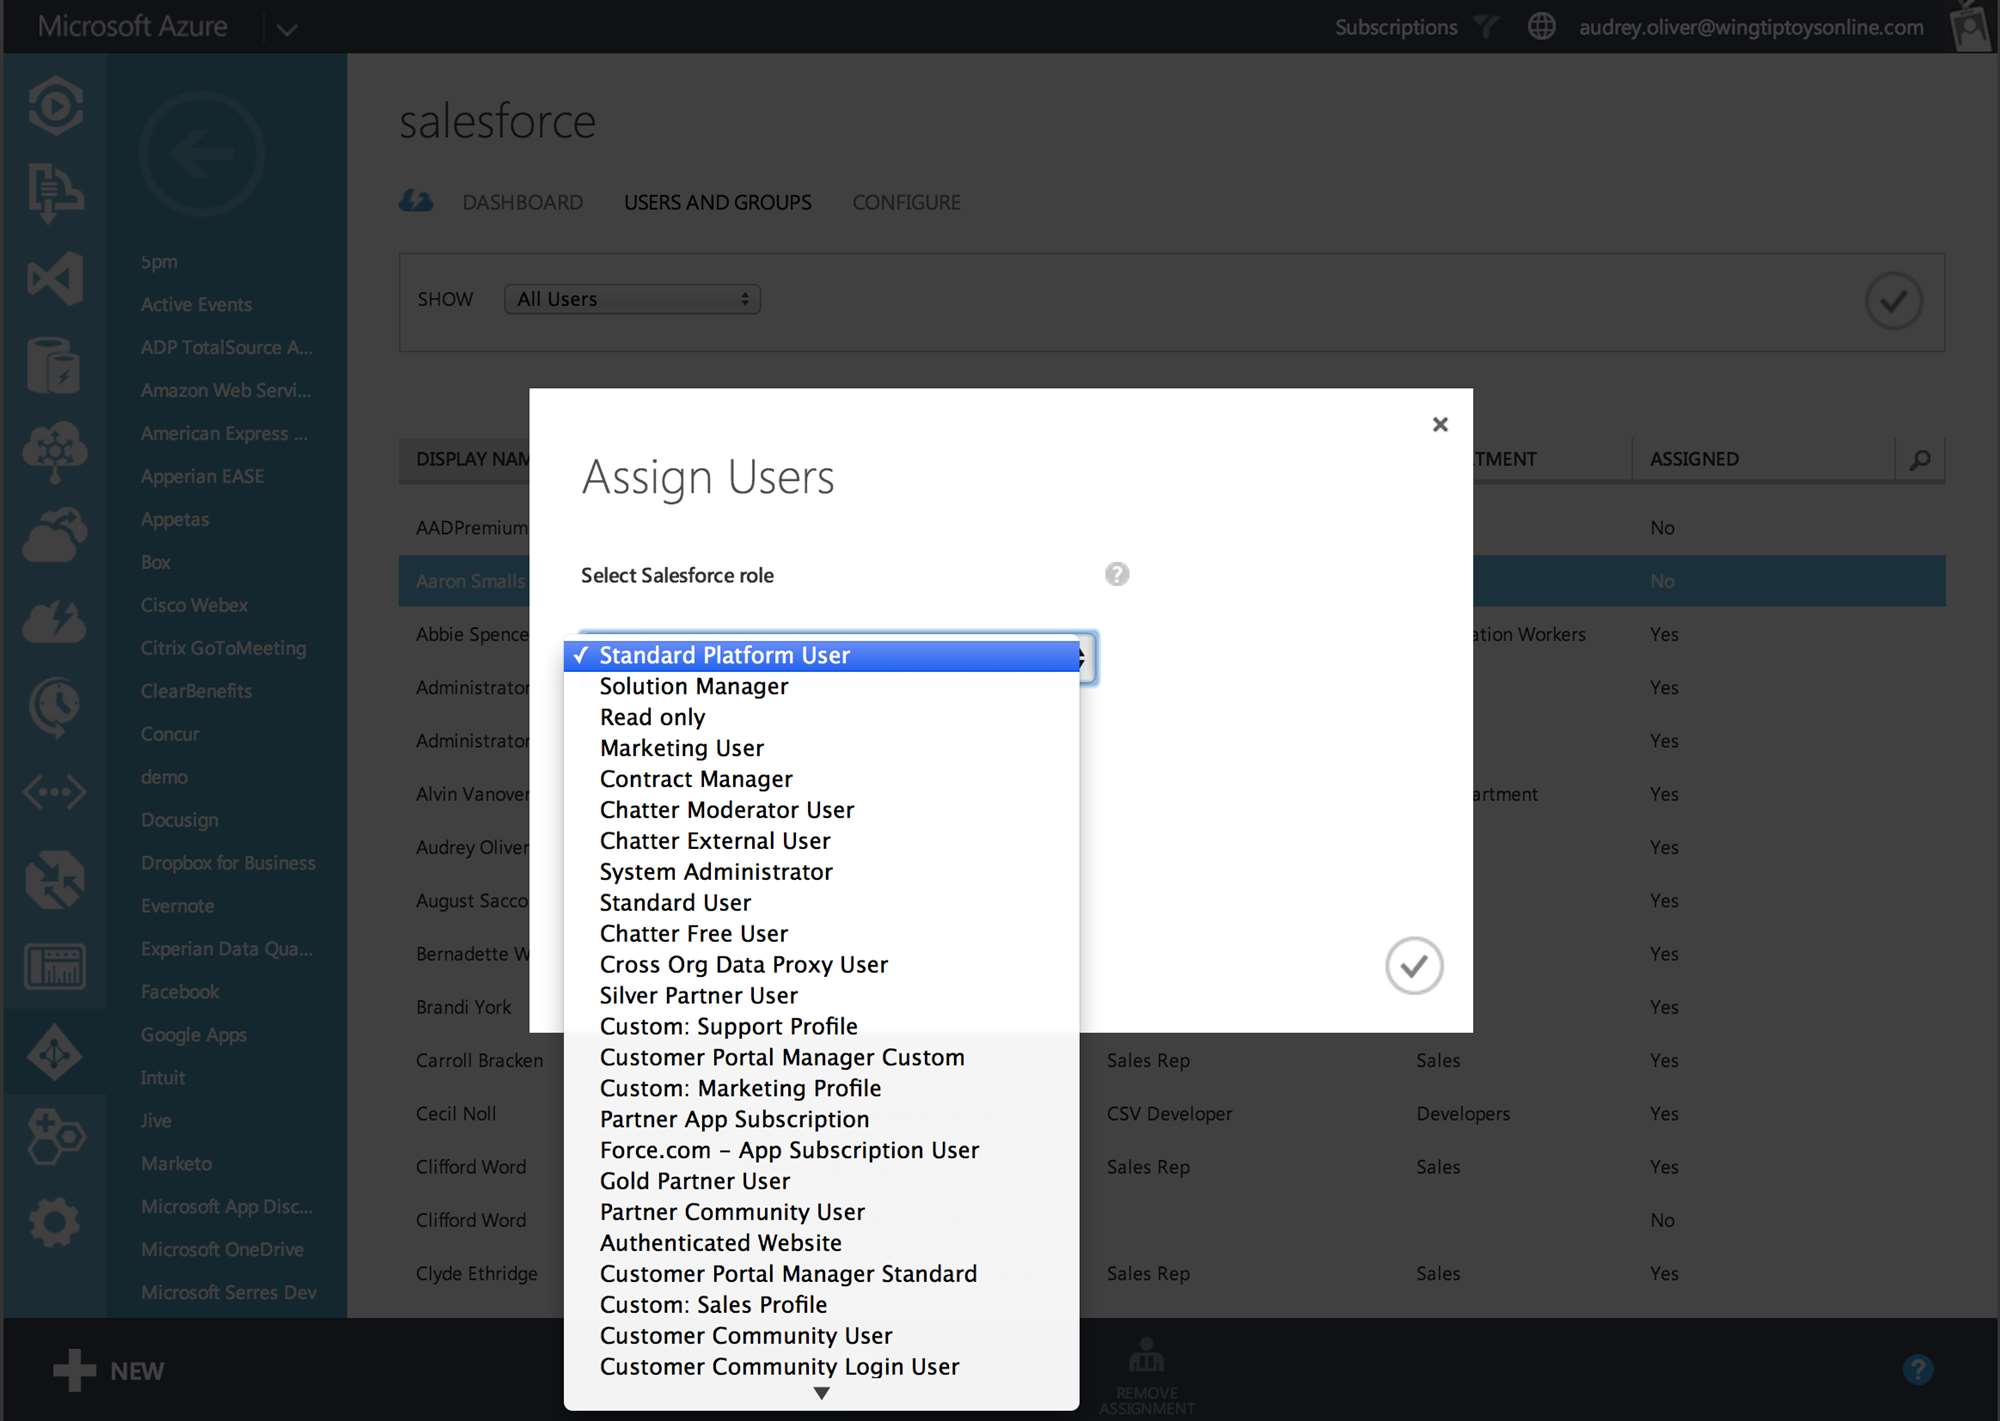
Task: Choose Custom: Marketing Profile option
Action: [x=821, y=1089]
